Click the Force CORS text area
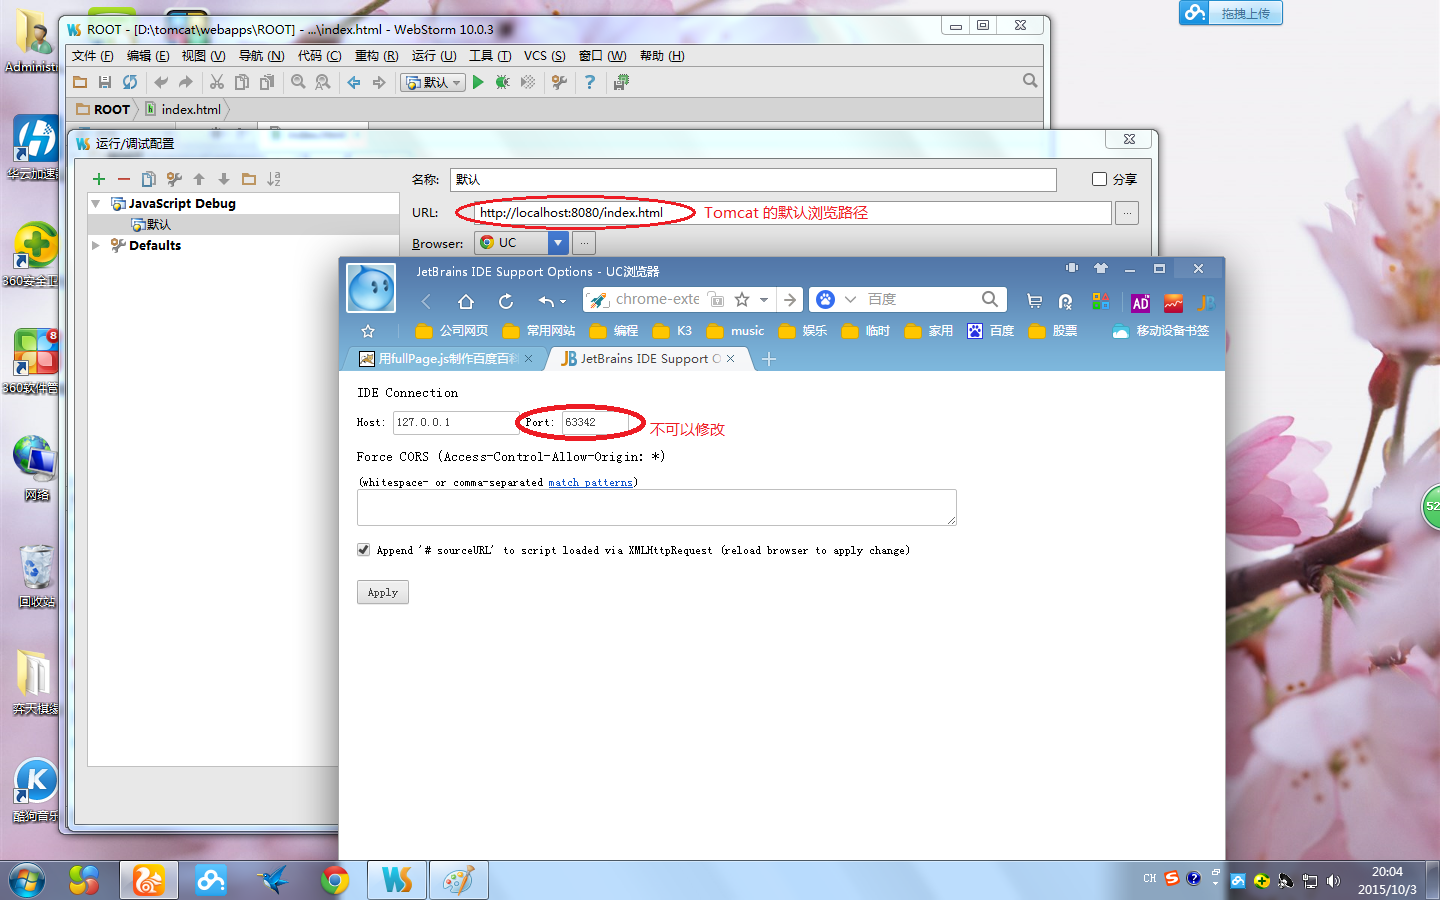Image resolution: width=1440 pixels, height=900 pixels. pos(657,507)
